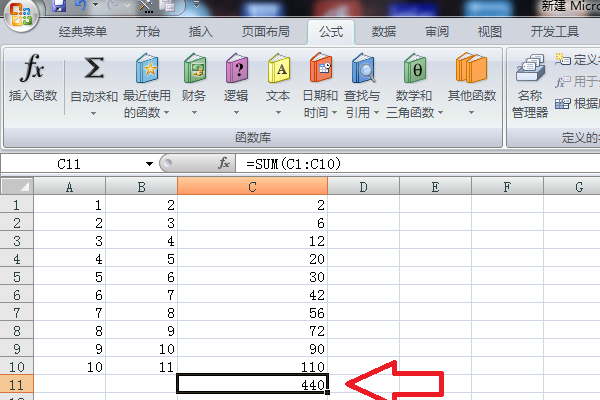This screenshot has width=600, height=400.
Task: Select column D header
Action: point(364,187)
